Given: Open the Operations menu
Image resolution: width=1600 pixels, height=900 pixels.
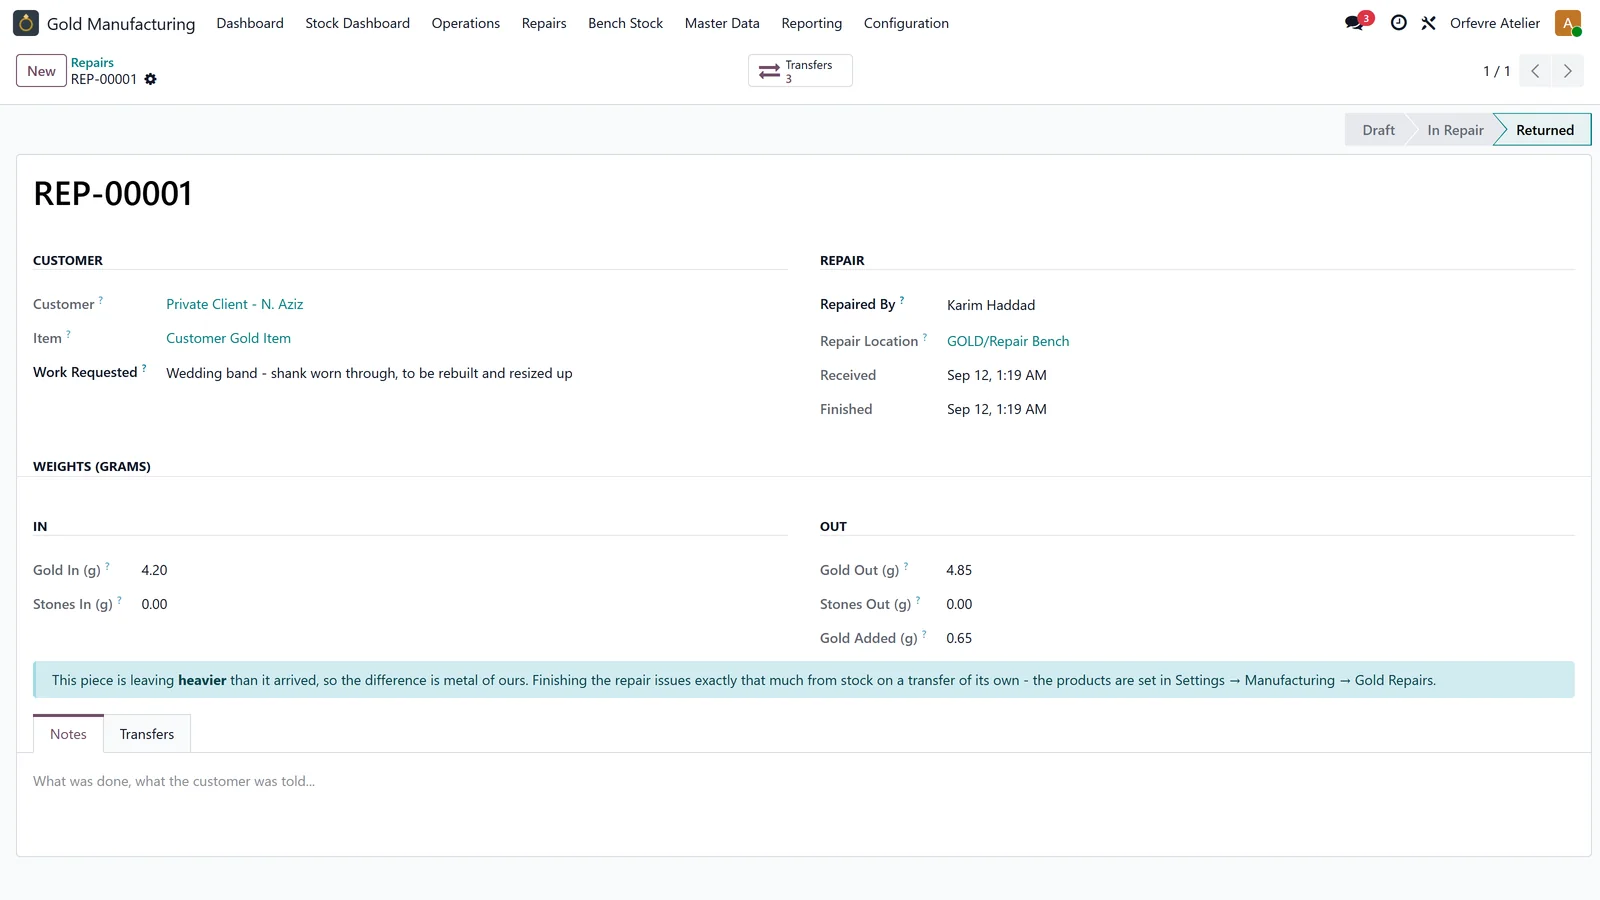Looking at the screenshot, I should click(x=466, y=23).
